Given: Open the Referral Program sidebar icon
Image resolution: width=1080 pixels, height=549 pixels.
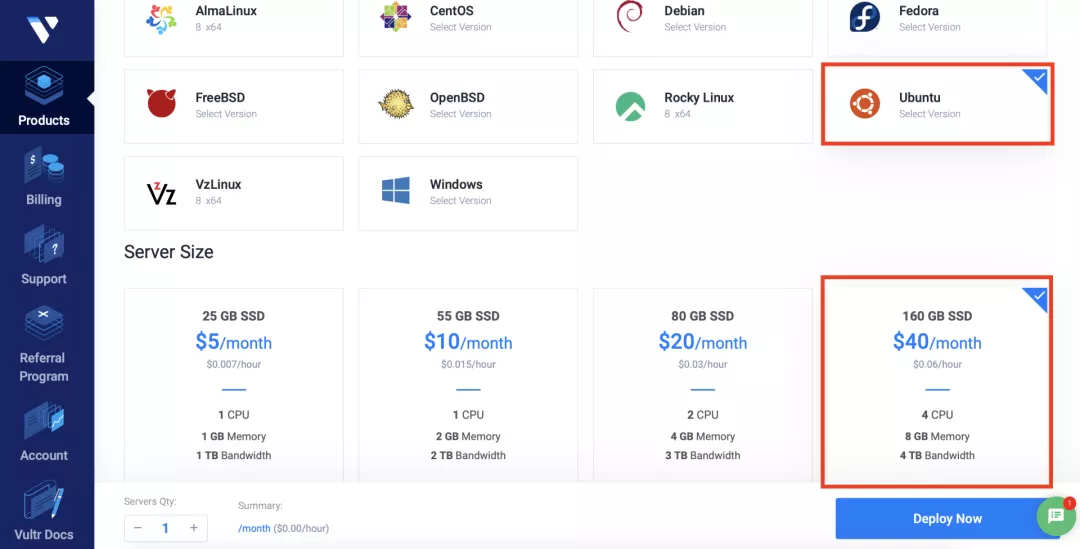Looking at the screenshot, I should tap(44, 323).
